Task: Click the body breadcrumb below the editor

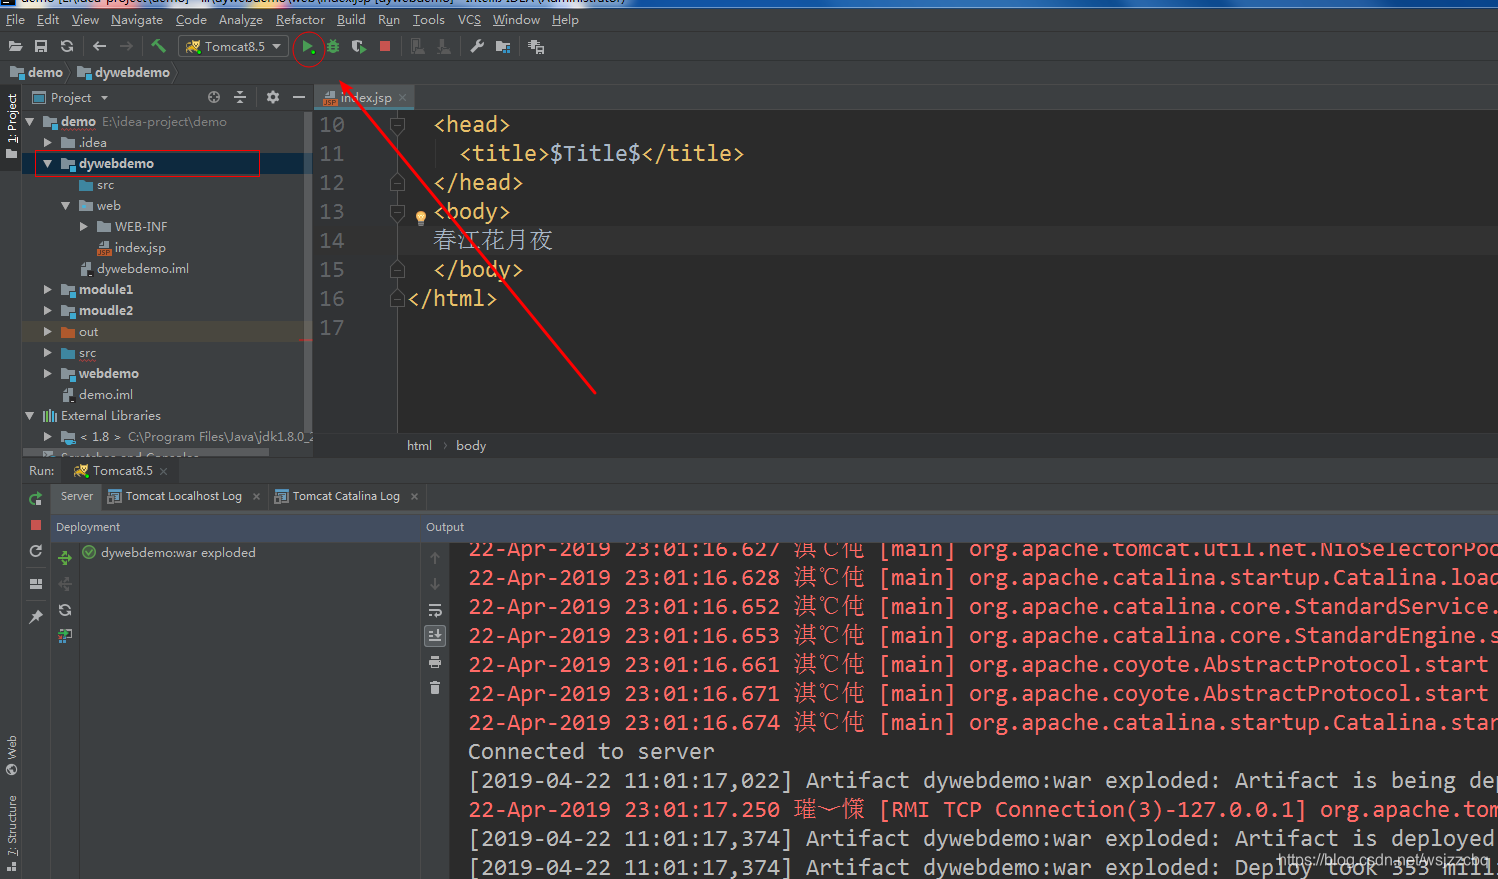Action: click(471, 445)
